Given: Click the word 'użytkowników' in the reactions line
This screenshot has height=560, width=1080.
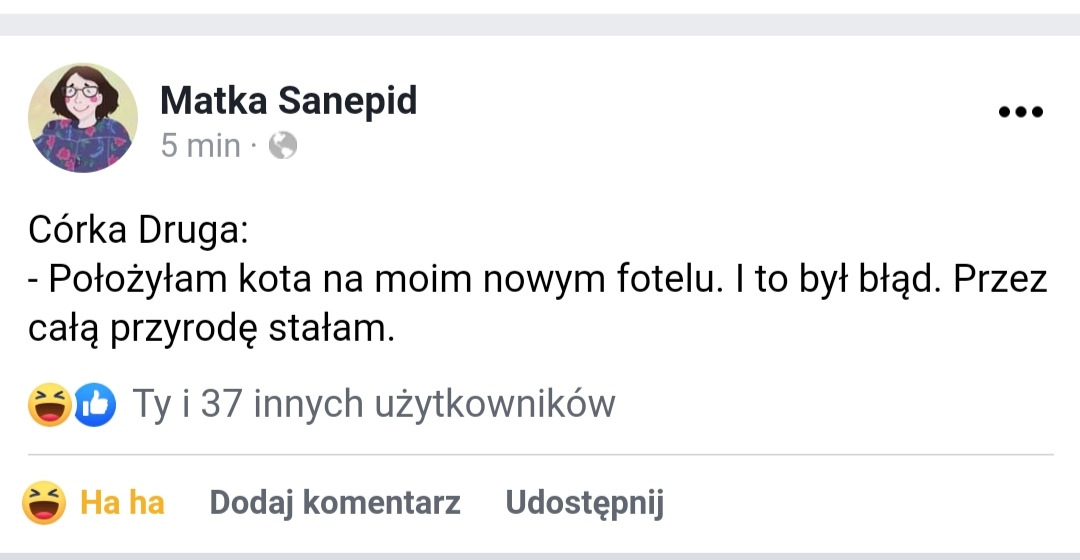Looking at the screenshot, I should tap(495, 404).
